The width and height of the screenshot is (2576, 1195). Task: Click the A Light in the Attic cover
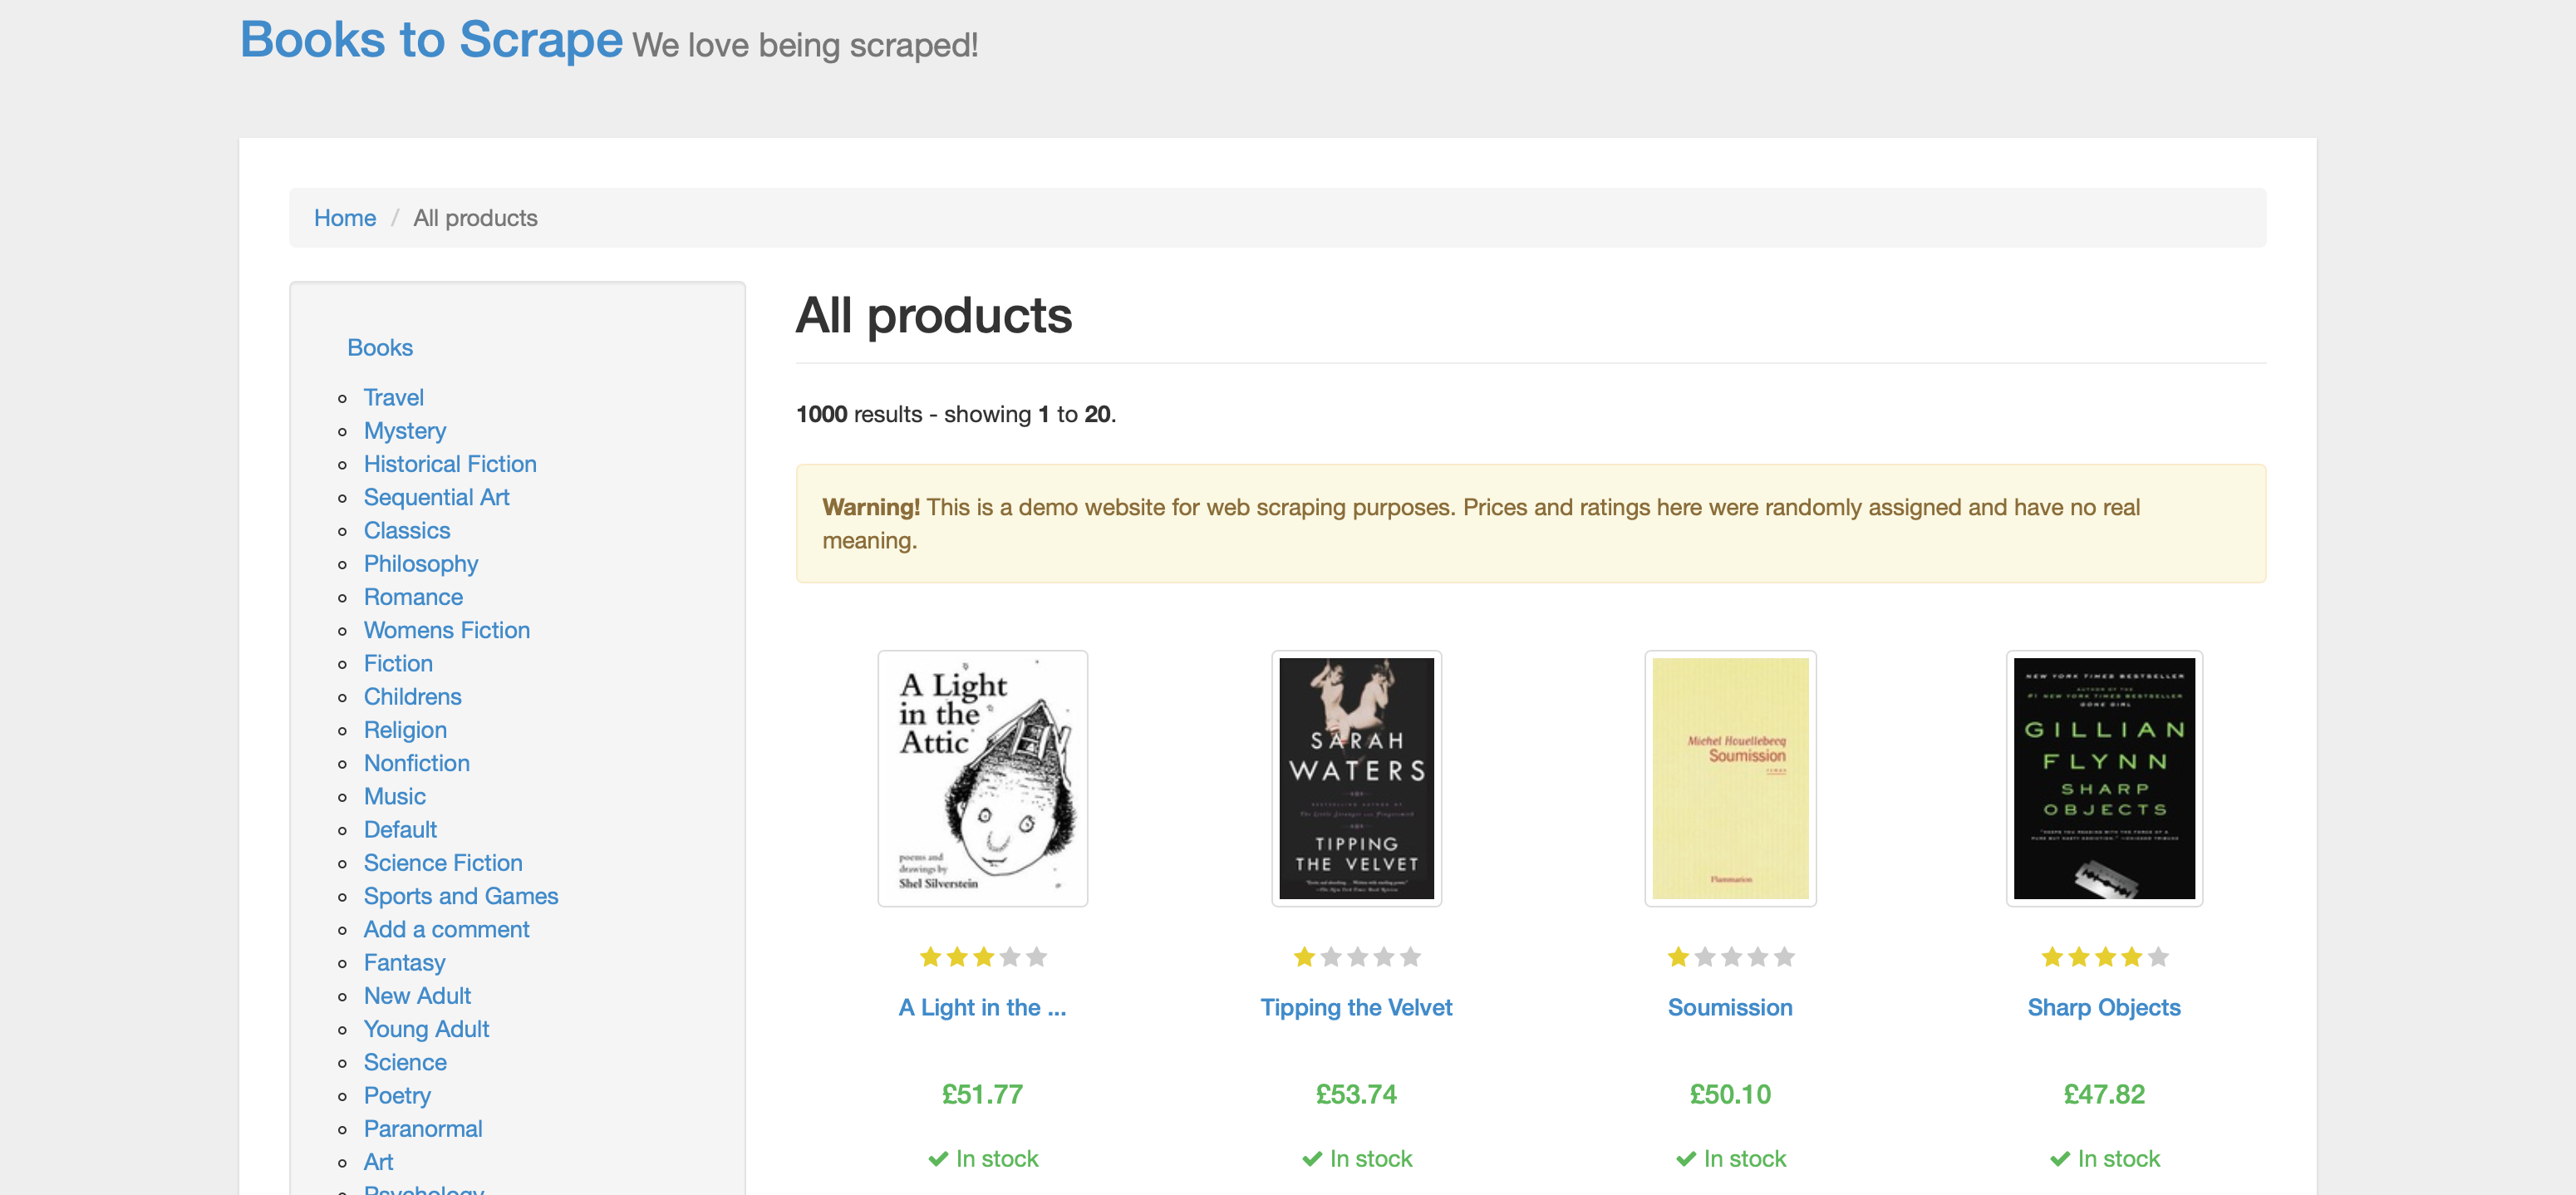(982, 778)
